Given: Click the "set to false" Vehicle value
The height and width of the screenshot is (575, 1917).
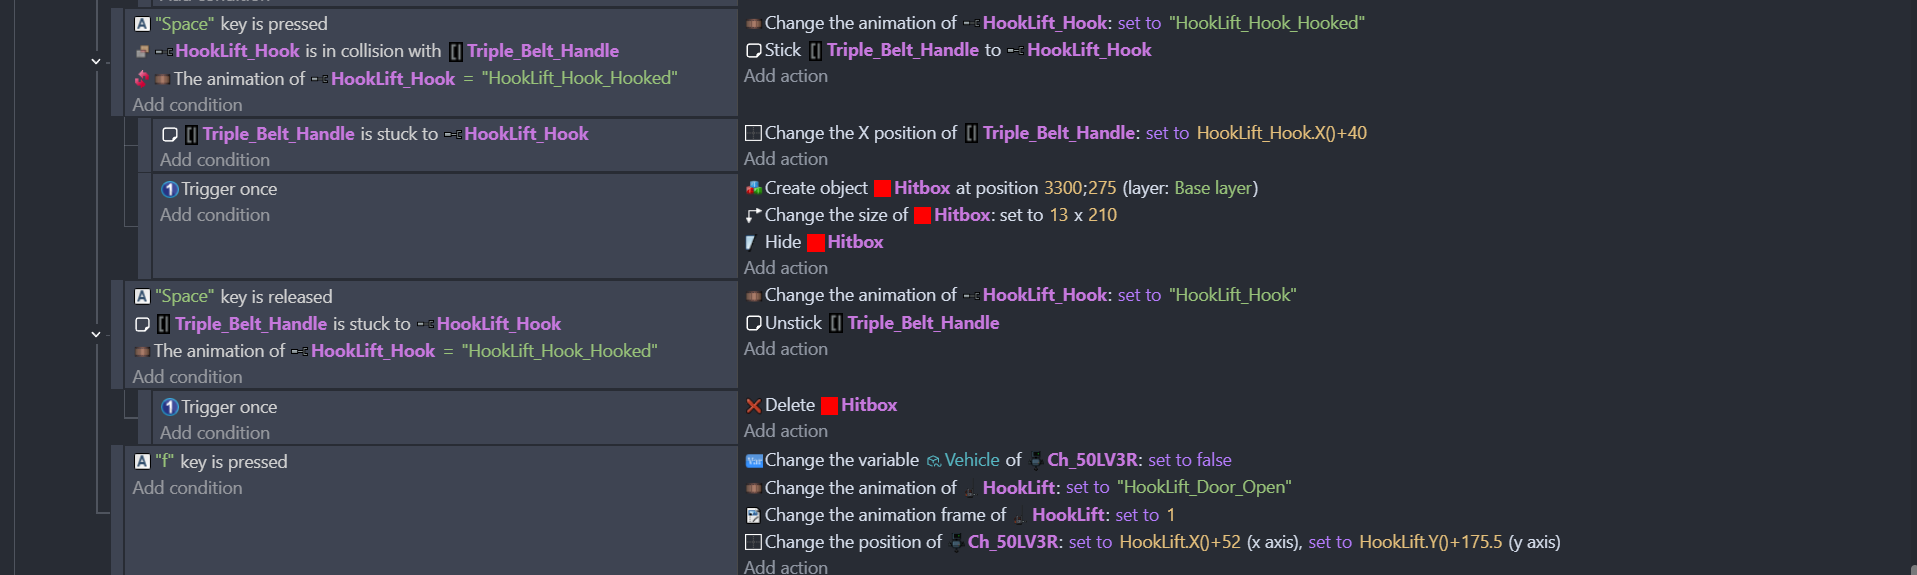Looking at the screenshot, I should pyautogui.click(x=1189, y=460).
